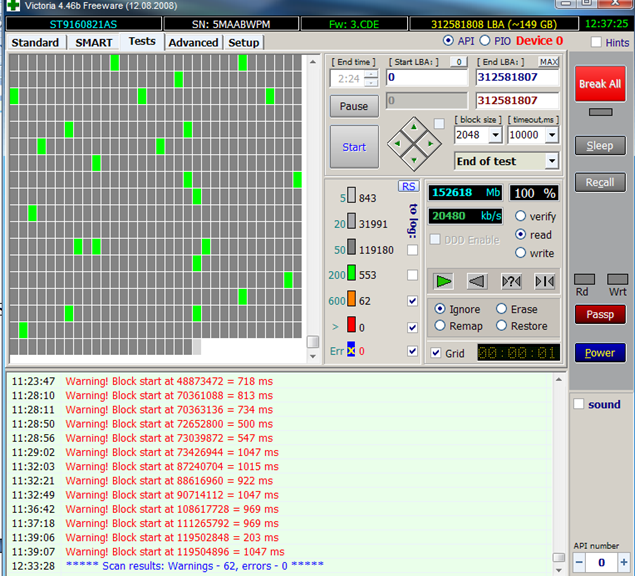Select the verify test mode
This screenshot has width=636, height=577.
click(x=520, y=216)
